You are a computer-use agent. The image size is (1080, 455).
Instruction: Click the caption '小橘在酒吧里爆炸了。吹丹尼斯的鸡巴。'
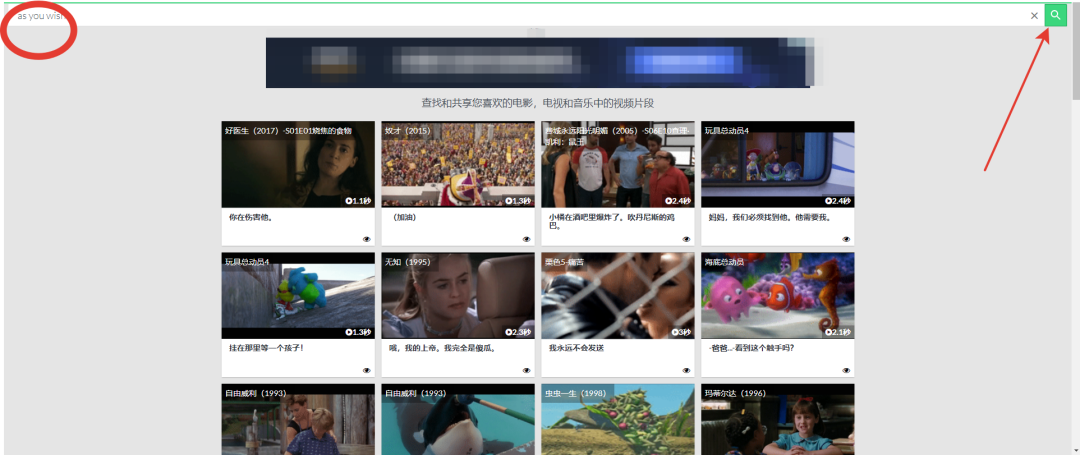[614, 221]
